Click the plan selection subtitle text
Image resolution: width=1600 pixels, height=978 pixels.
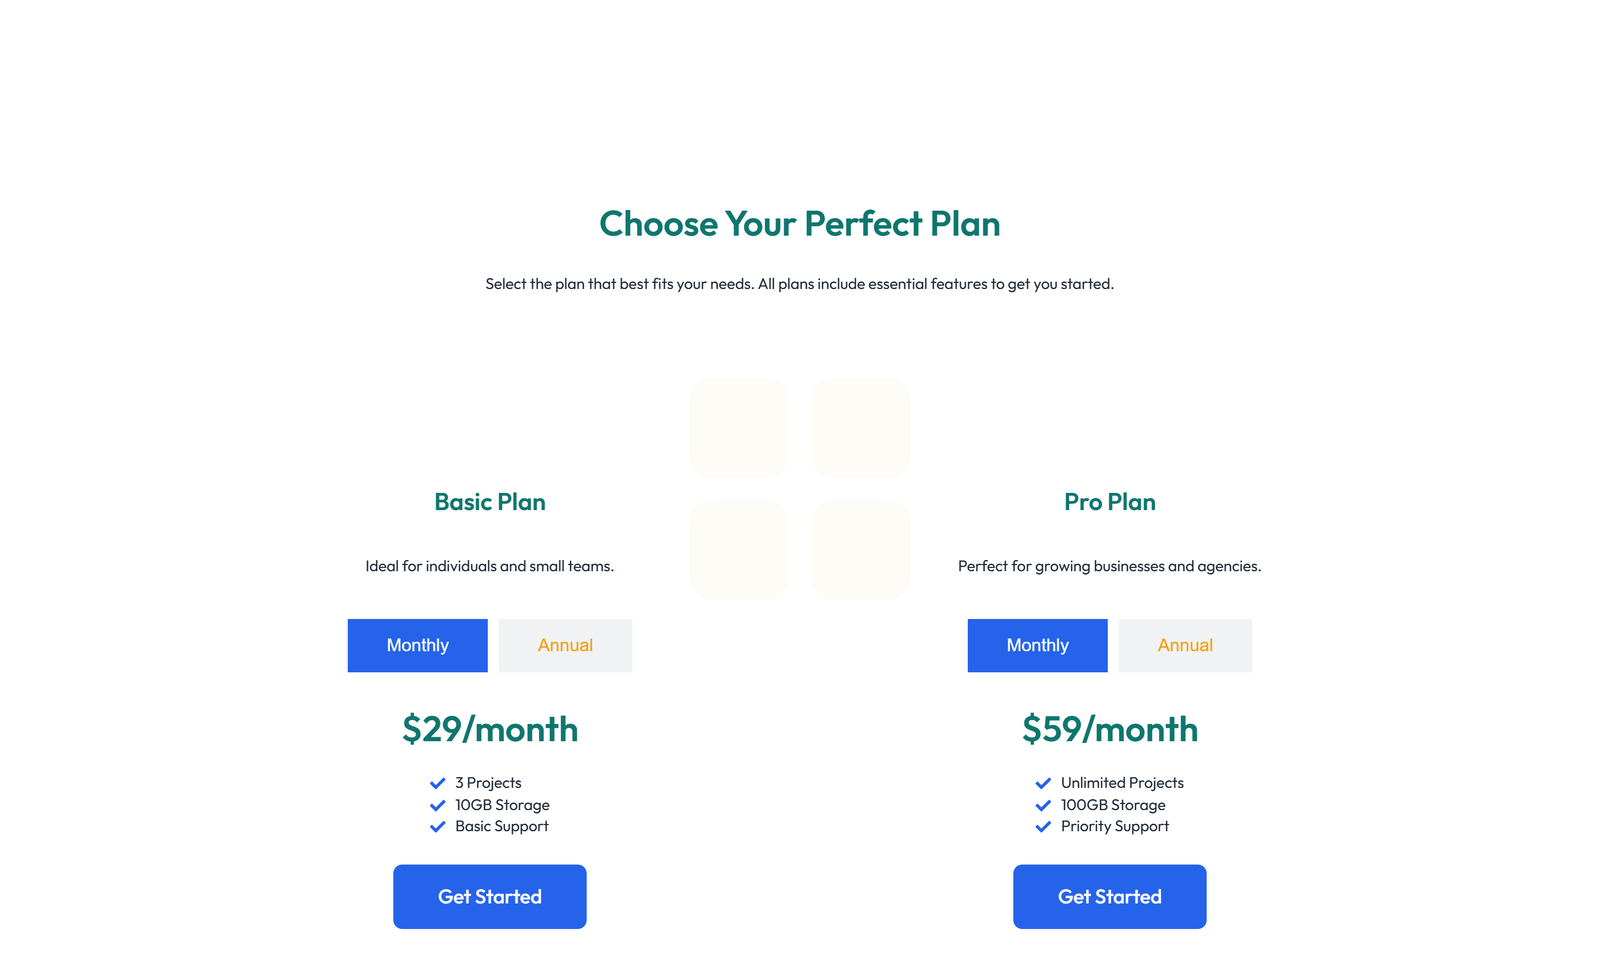pyautogui.click(x=799, y=283)
